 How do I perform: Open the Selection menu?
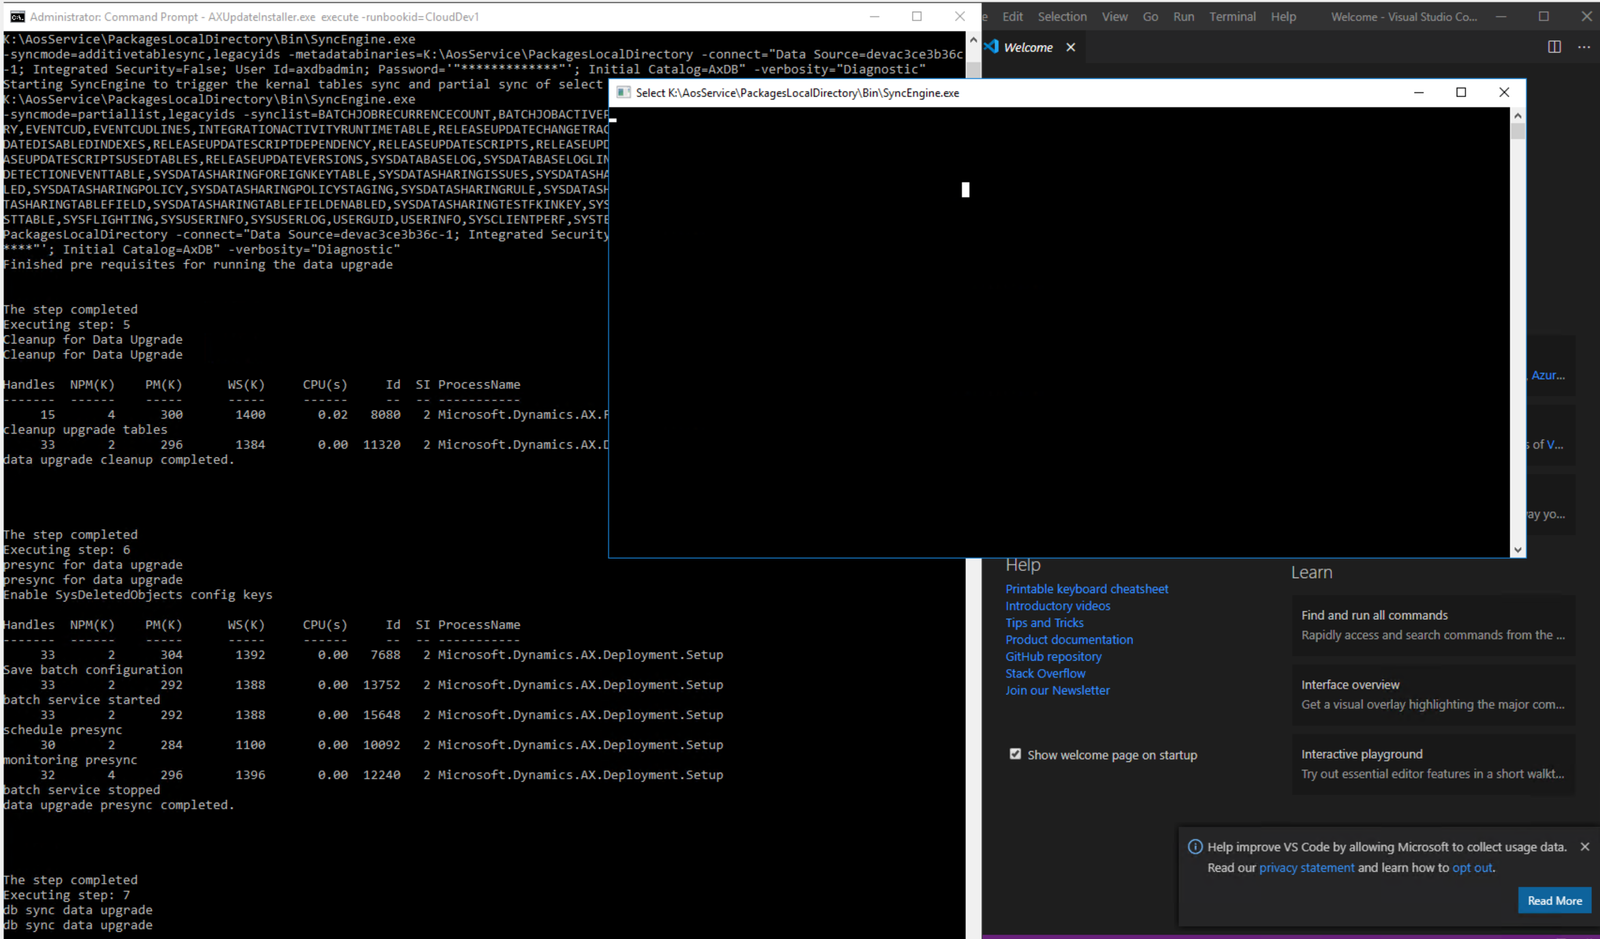click(1062, 17)
